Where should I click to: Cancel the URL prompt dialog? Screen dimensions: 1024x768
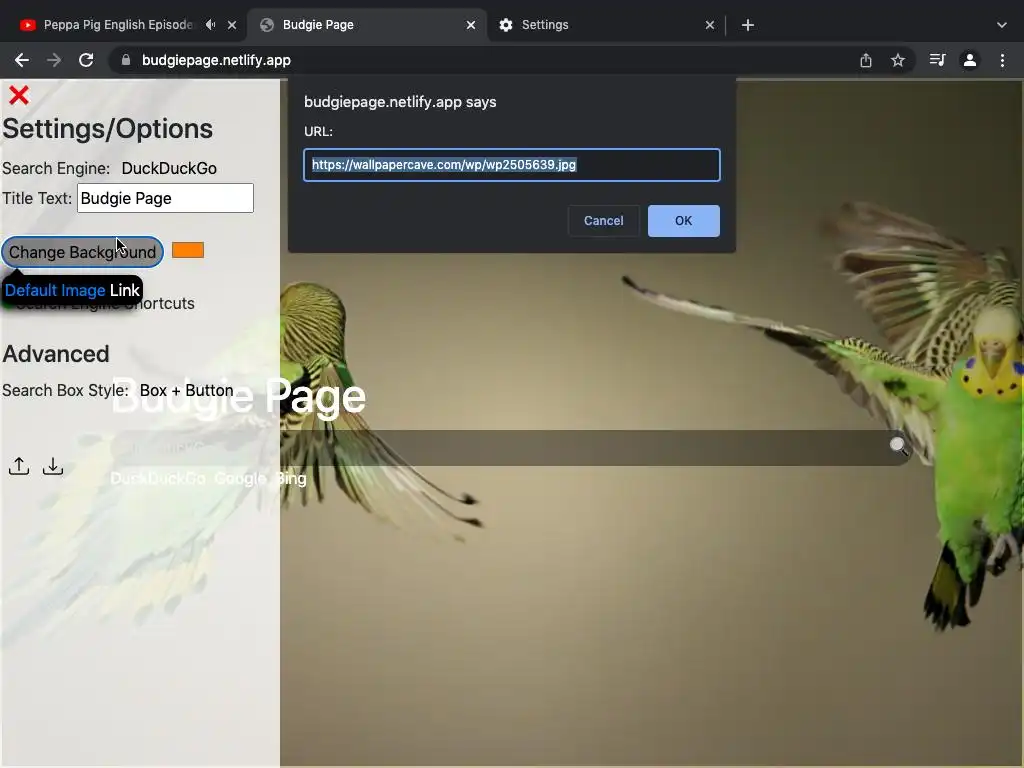click(x=603, y=221)
